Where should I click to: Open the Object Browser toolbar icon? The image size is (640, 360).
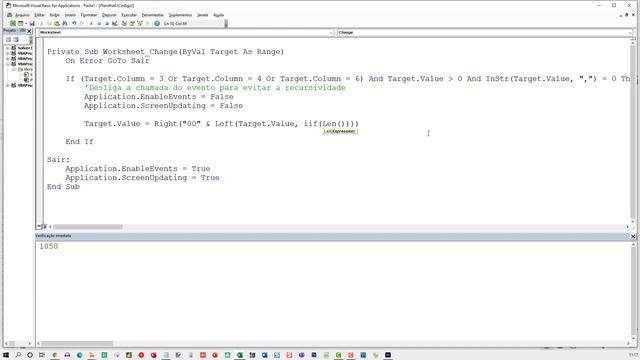(x=140, y=24)
